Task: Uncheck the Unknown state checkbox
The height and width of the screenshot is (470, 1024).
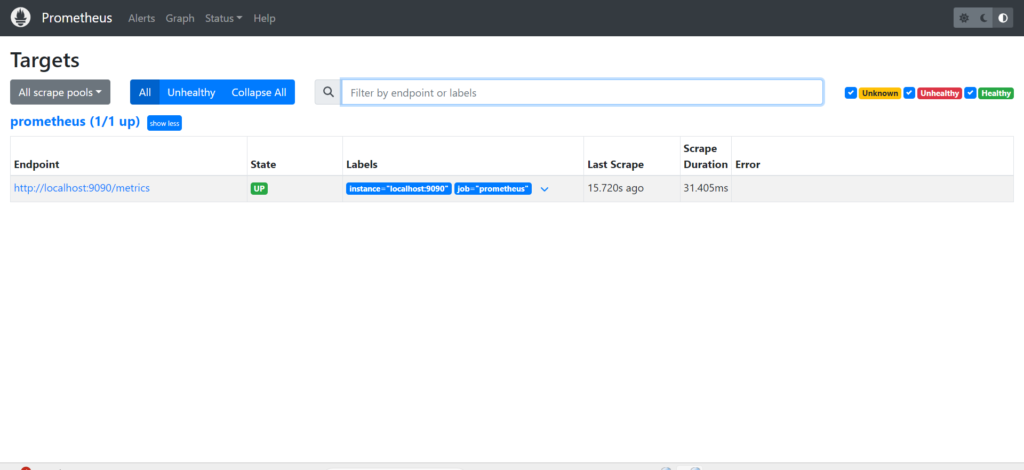Action: point(851,93)
